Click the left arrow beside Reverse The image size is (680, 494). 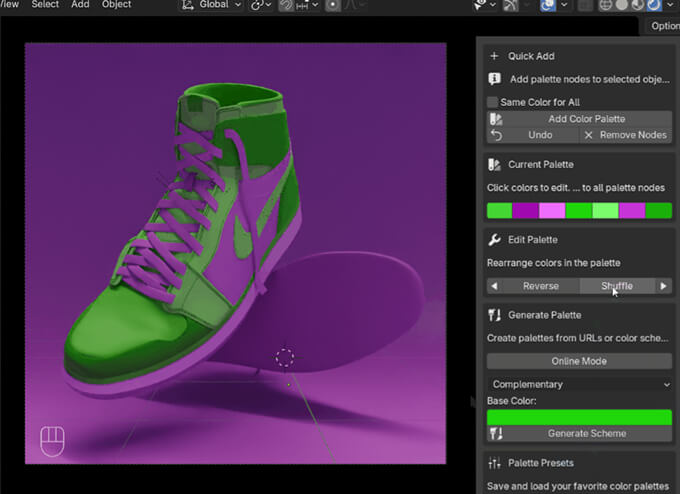point(494,286)
